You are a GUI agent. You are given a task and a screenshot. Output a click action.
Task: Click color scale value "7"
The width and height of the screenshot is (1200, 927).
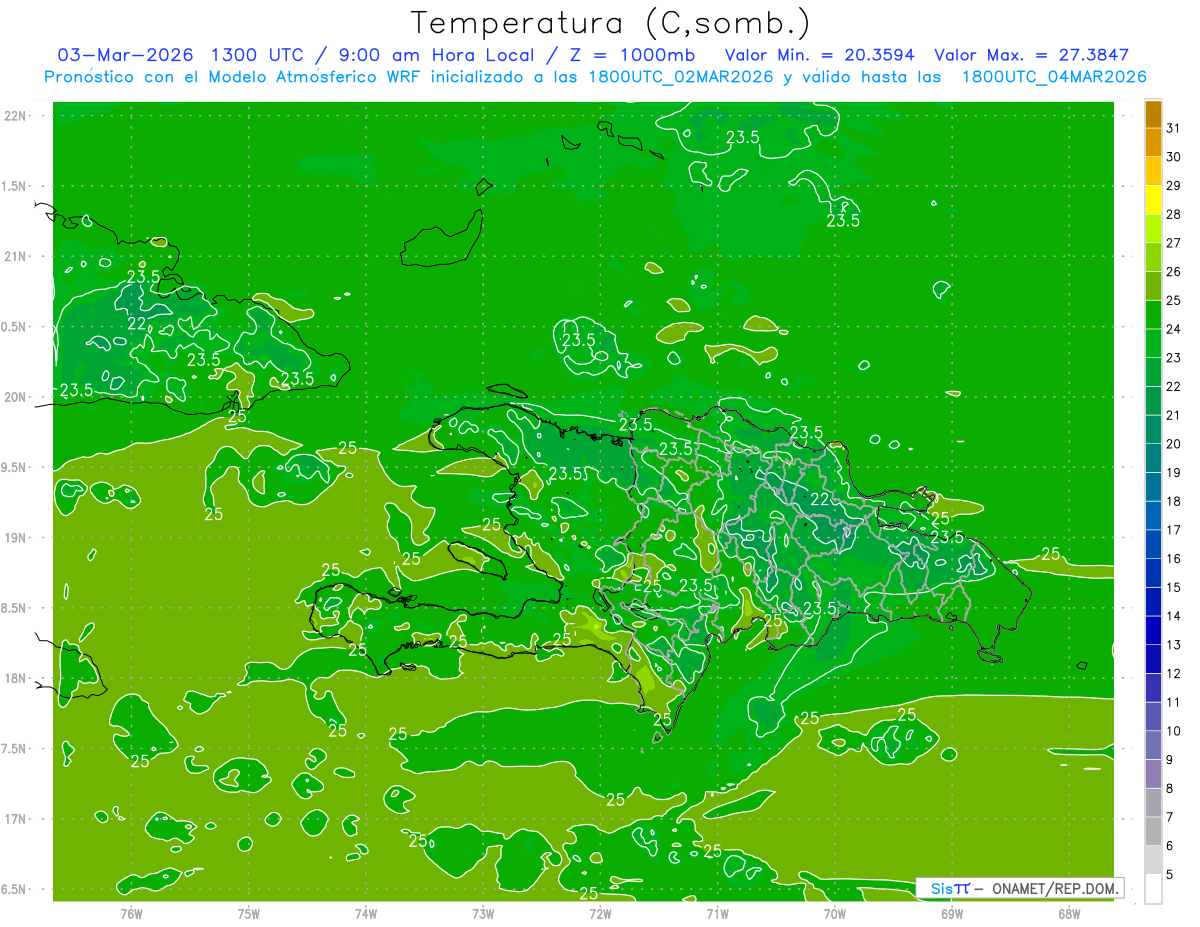tap(1170, 818)
